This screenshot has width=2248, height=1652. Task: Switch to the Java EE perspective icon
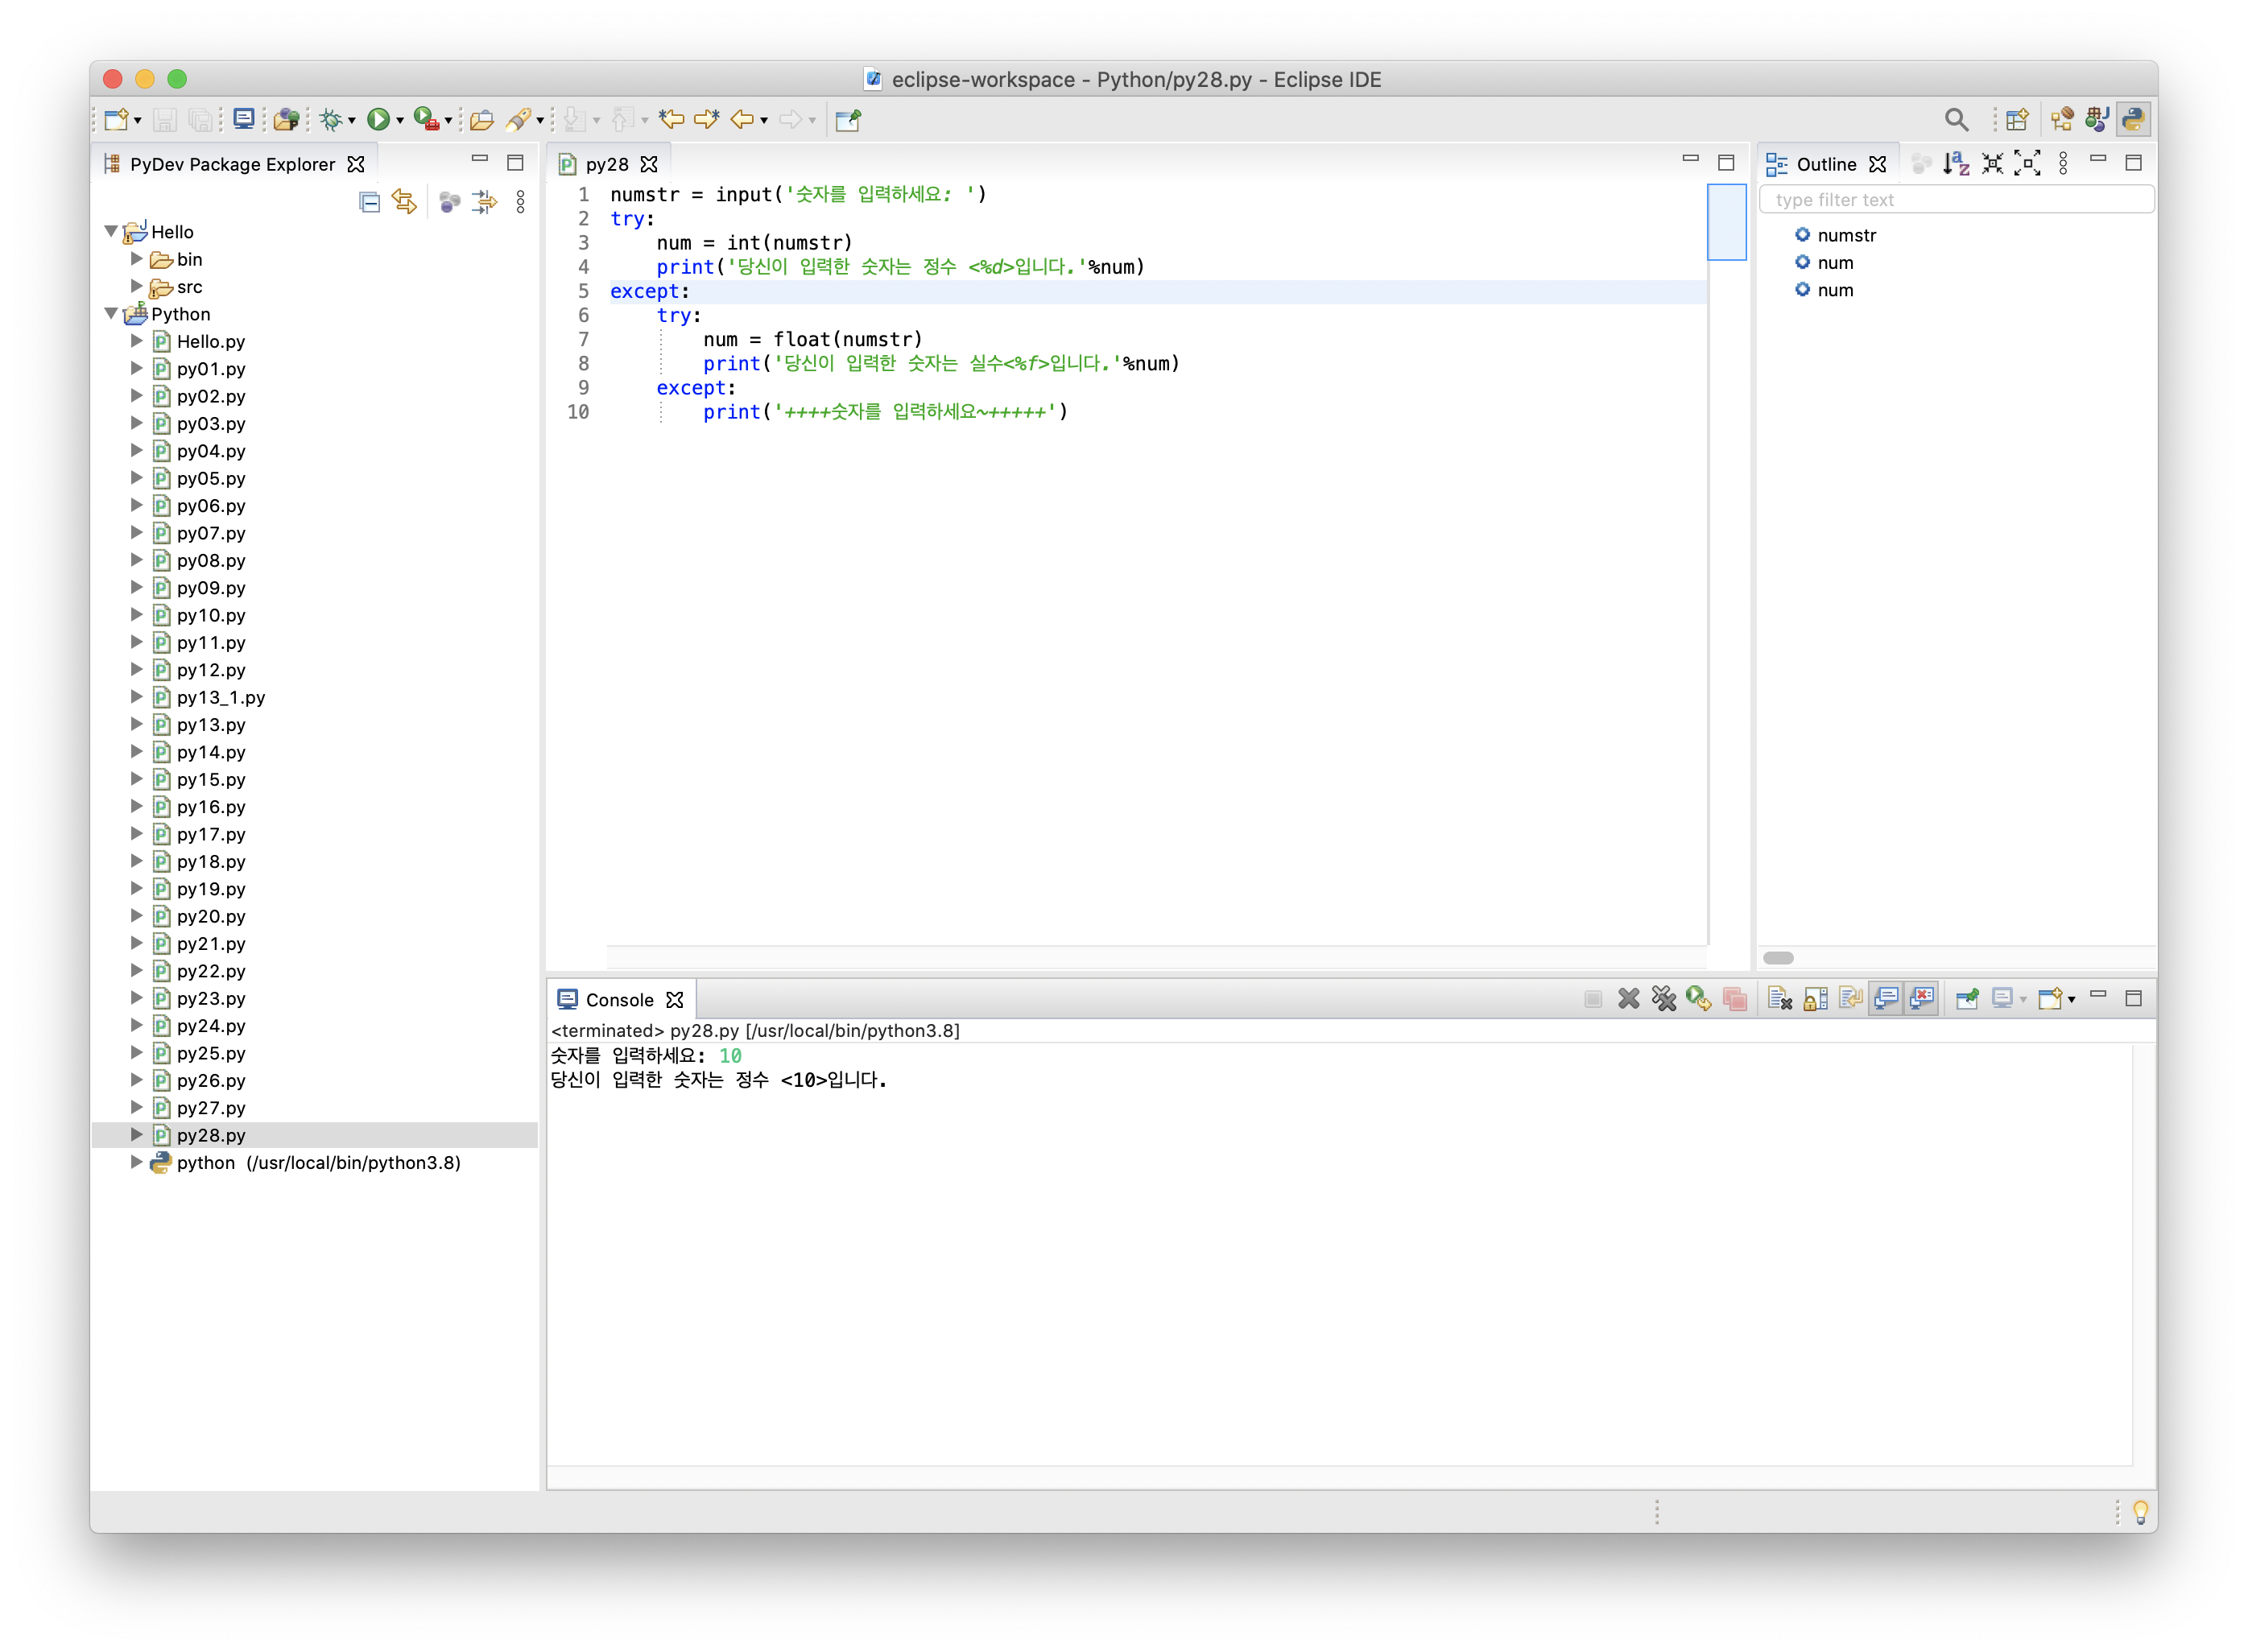click(2061, 120)
